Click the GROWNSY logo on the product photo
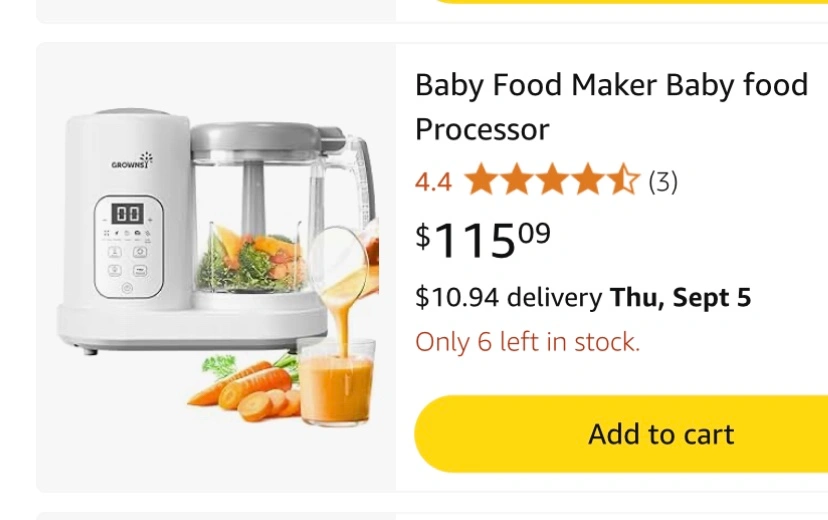Screen dimensions: 828x520 pos(132,161)
